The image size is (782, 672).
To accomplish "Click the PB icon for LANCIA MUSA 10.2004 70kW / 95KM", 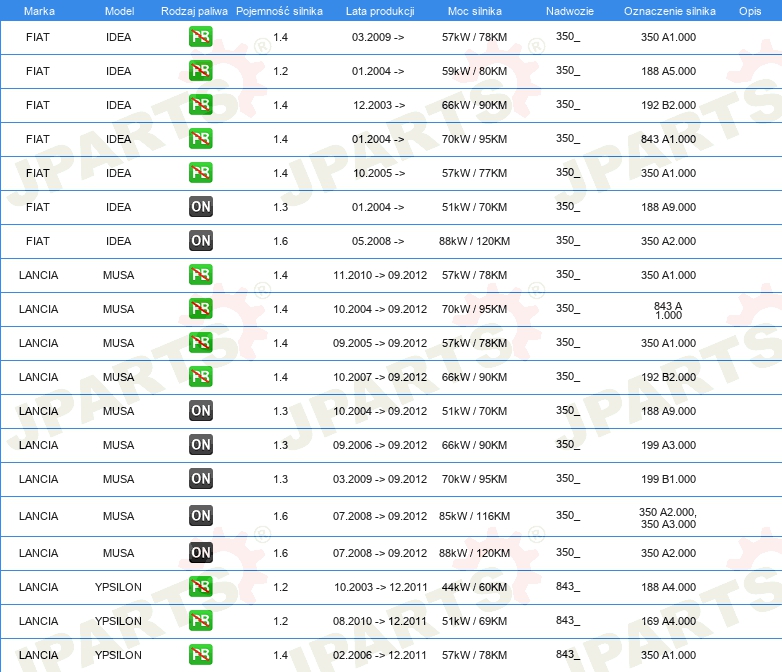I will tap(200, 309).
